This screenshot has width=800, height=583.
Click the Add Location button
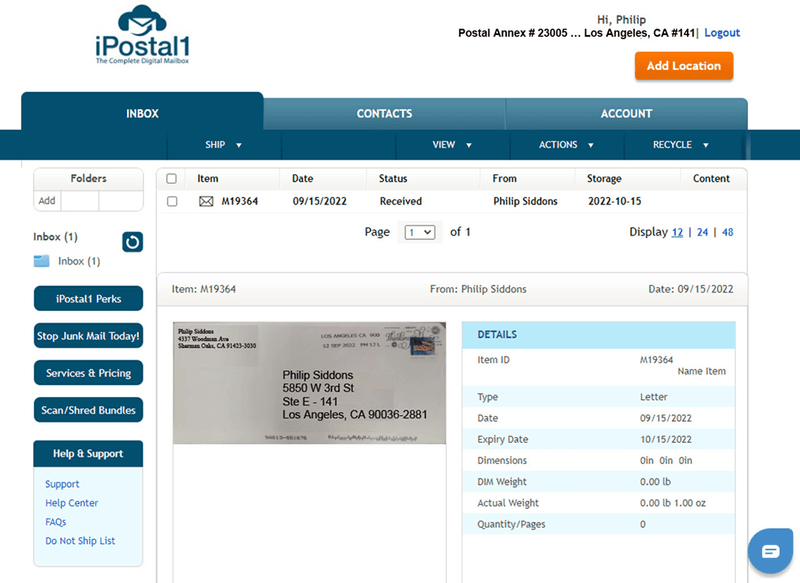(x=683, y=66)
